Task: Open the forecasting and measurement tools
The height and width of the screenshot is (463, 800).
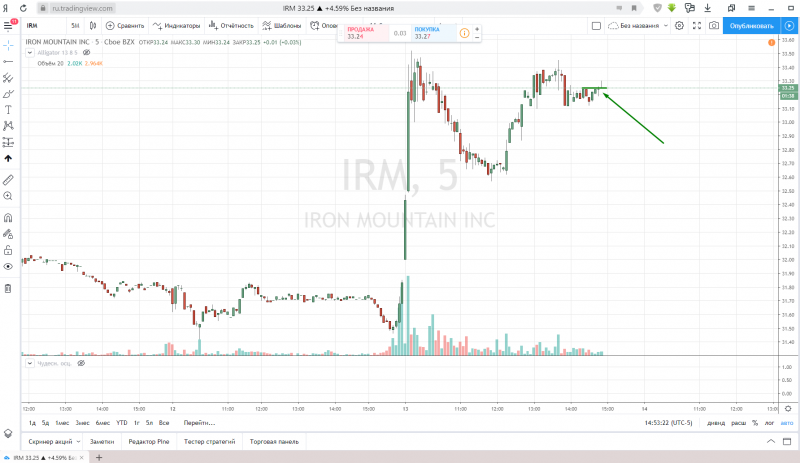Action: click(8, 142)
